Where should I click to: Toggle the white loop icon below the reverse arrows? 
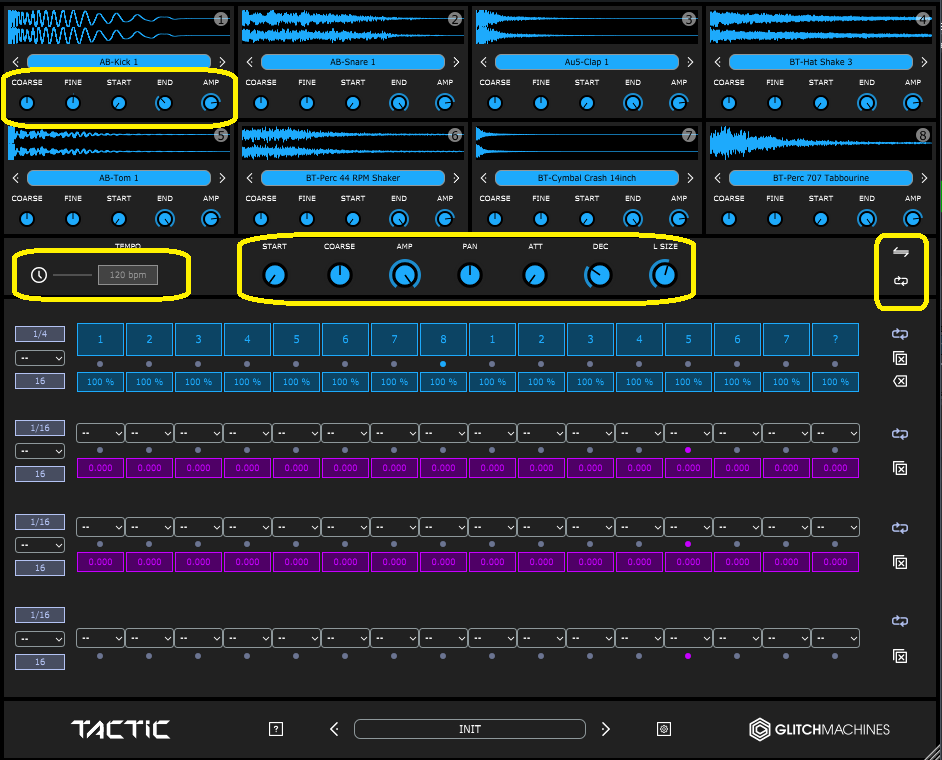point(901,281)
